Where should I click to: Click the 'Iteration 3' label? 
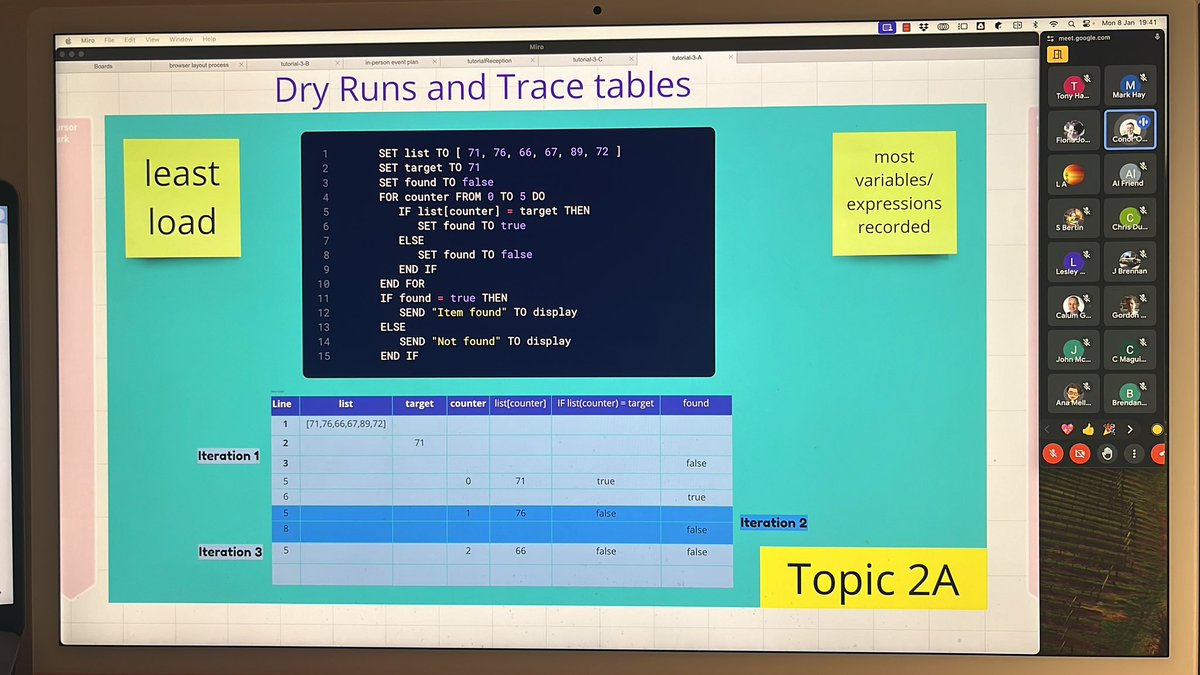[231, 552]
